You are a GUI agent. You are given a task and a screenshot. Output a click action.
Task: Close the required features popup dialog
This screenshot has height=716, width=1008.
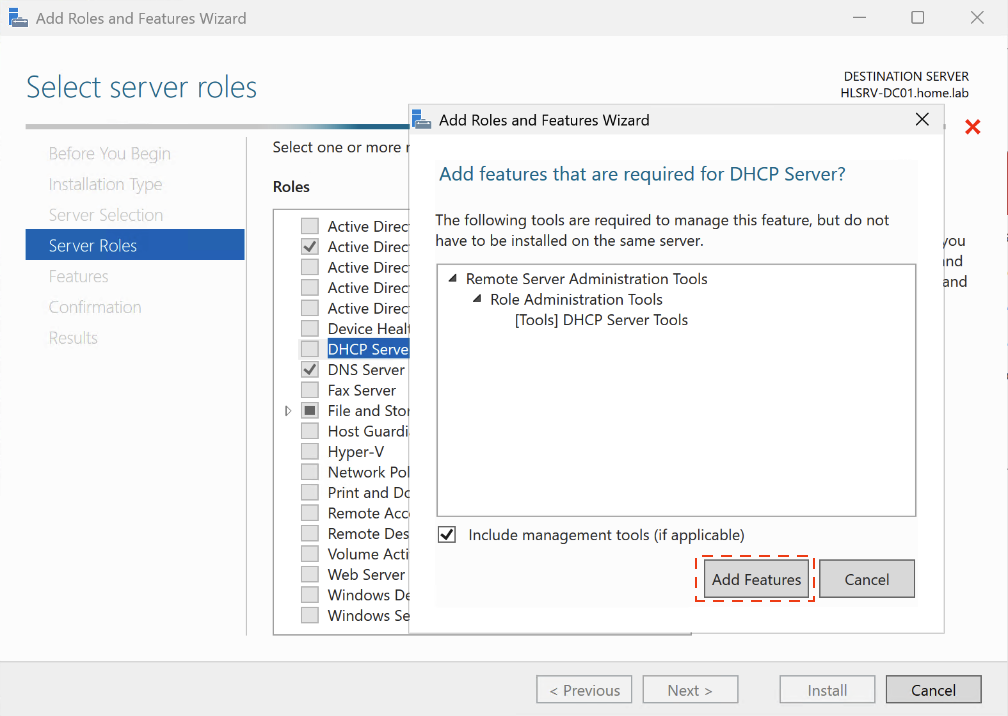pyautogui.click(x=922, y=120)
